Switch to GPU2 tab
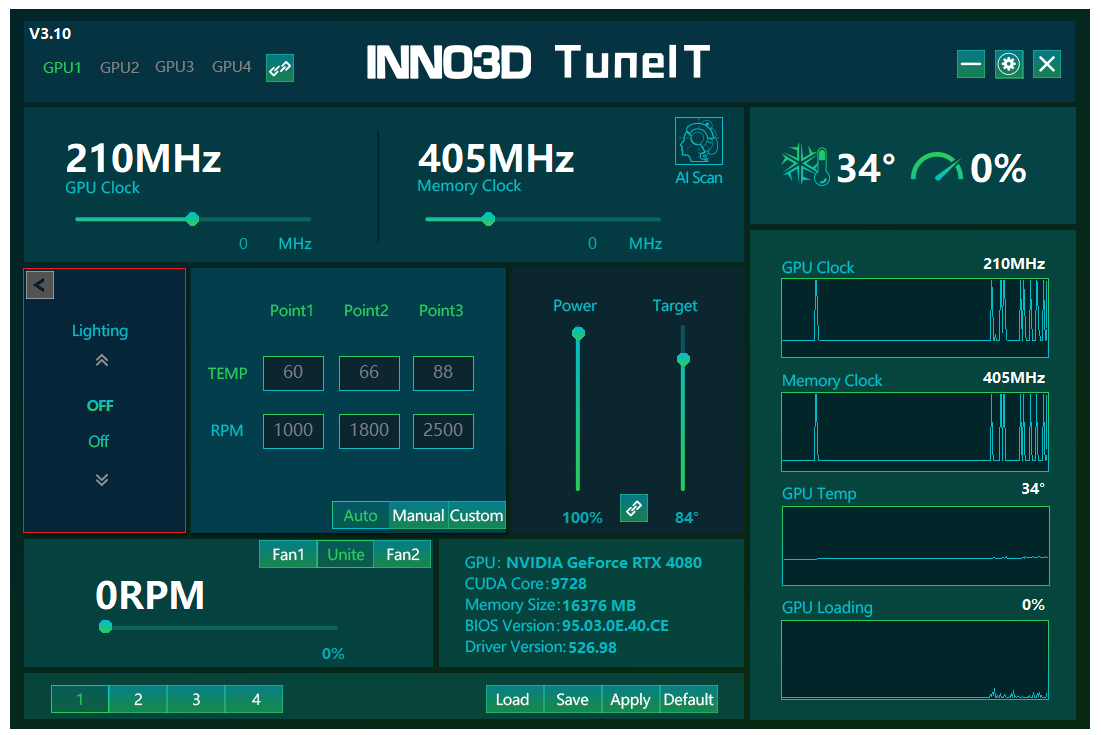The image size is (1101, 735). [119, 67]
